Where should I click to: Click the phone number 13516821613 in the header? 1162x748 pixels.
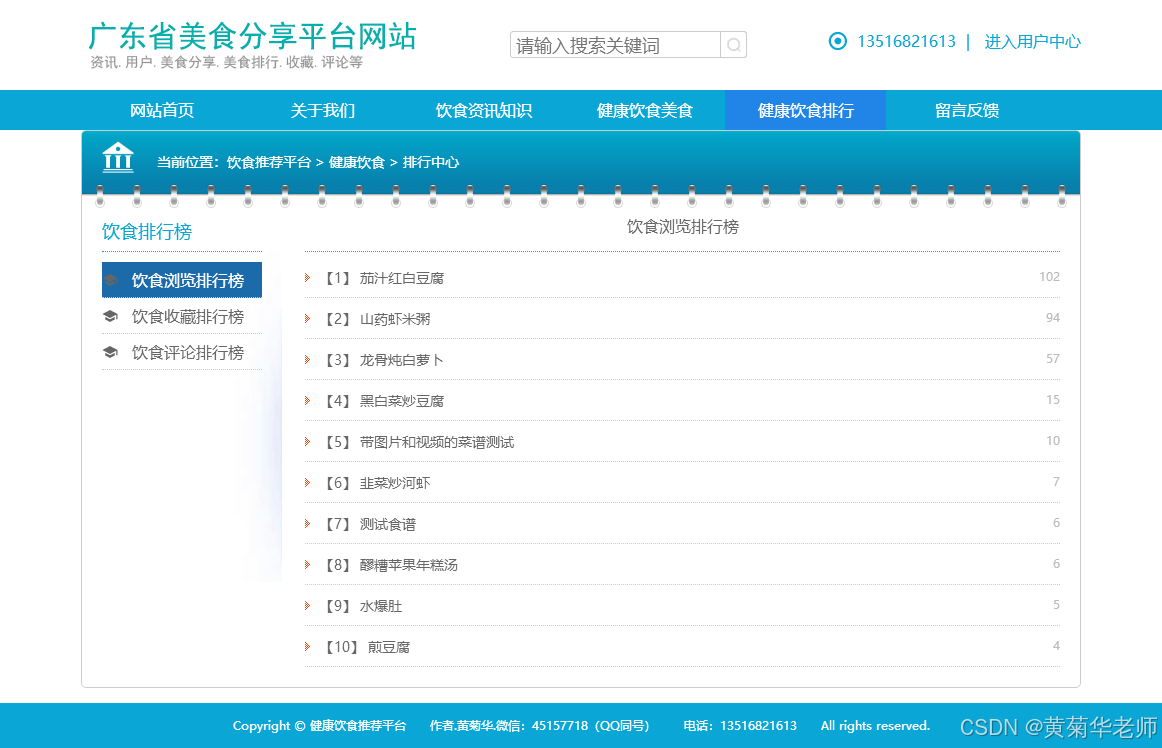[906, 42]
